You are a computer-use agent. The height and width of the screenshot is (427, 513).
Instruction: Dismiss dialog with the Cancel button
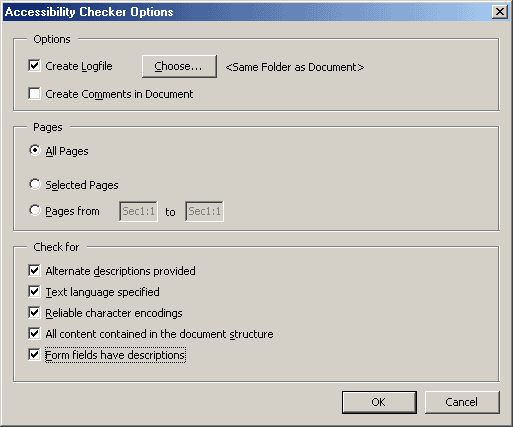pos(462,402)
